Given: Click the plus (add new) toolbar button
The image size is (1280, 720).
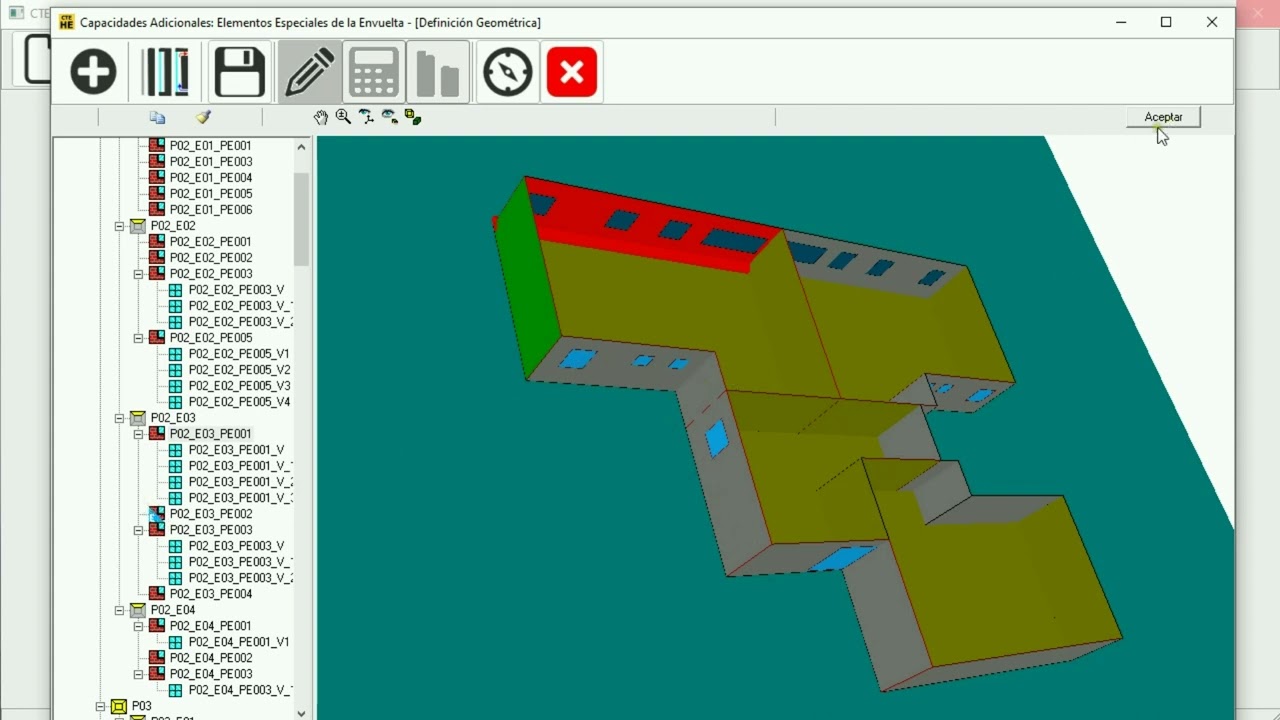Looking at the screenshot, I should [x=93, y=72].
